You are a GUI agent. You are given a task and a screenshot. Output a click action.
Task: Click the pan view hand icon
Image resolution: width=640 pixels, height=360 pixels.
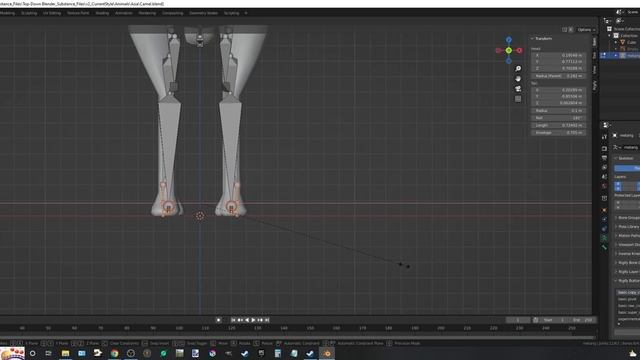click(x=518, y=78)
